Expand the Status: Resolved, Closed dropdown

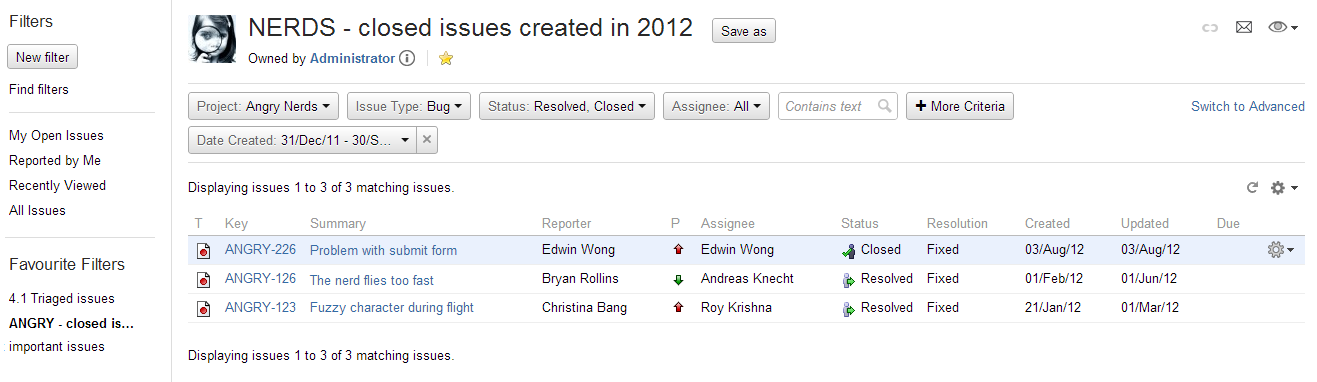tap(567, 106)
